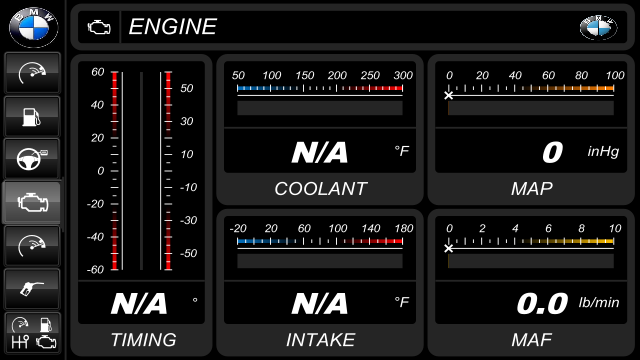The image size is (640, 360).
Task: Click the coolant temperature color scale
Action: (320, 88)
